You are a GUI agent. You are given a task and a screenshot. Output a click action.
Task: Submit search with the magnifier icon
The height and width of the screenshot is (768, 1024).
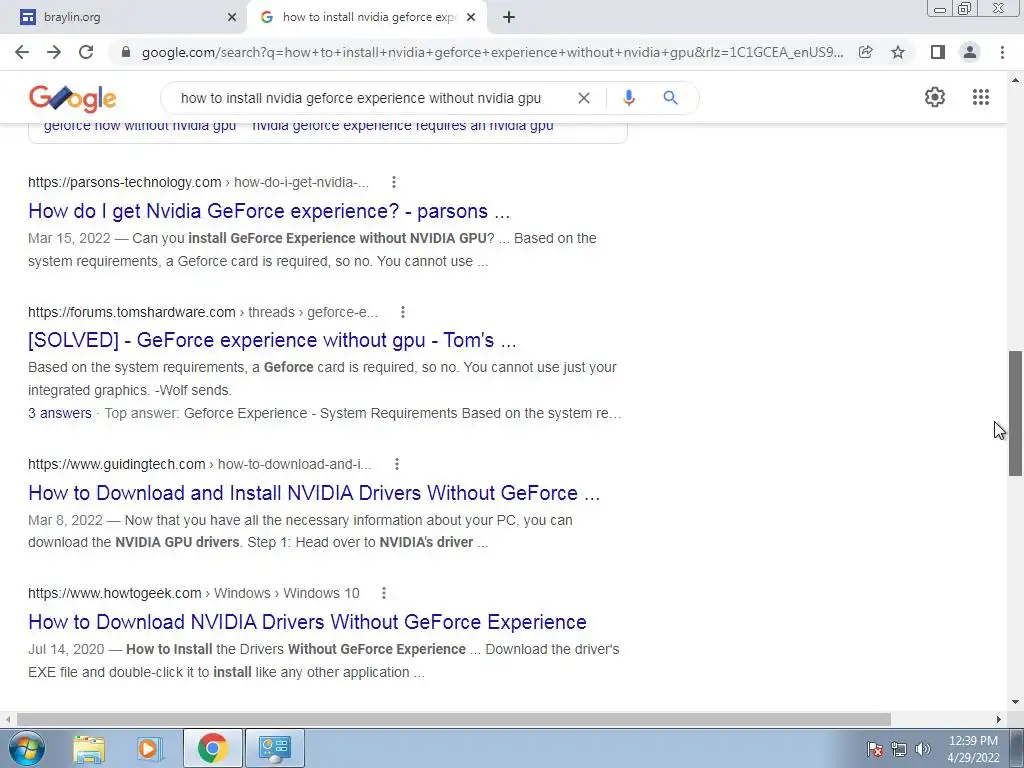pos(670,98)
